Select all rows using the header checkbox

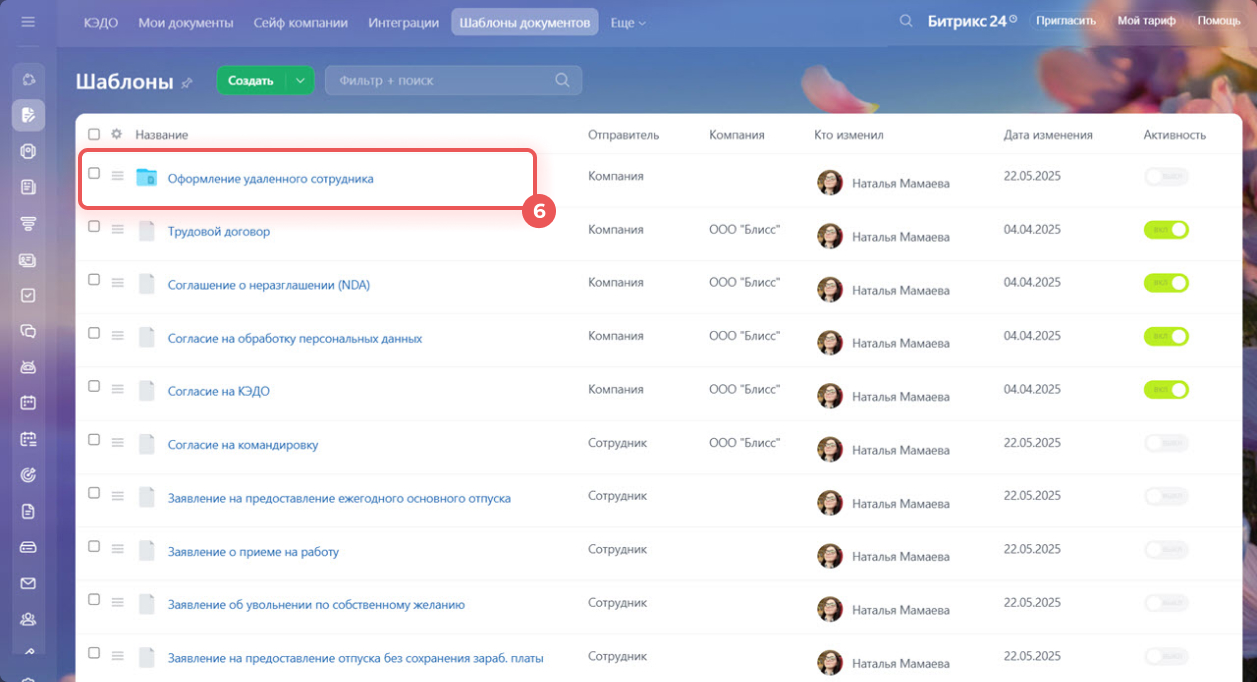pyautogui.click(x=94, y=134)
